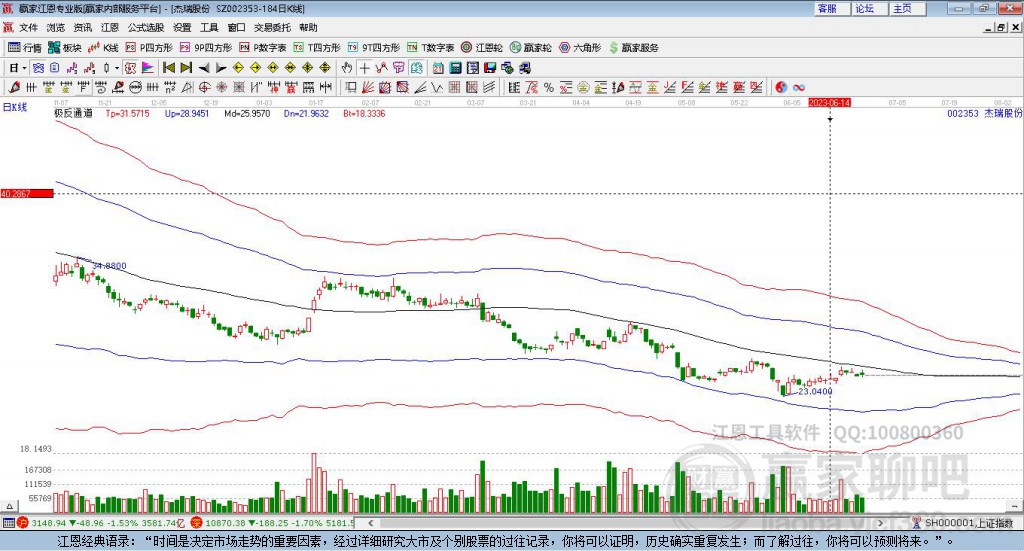
Task: Click the Tp=31.5715 indicator value
Action: tap(127, 114)
